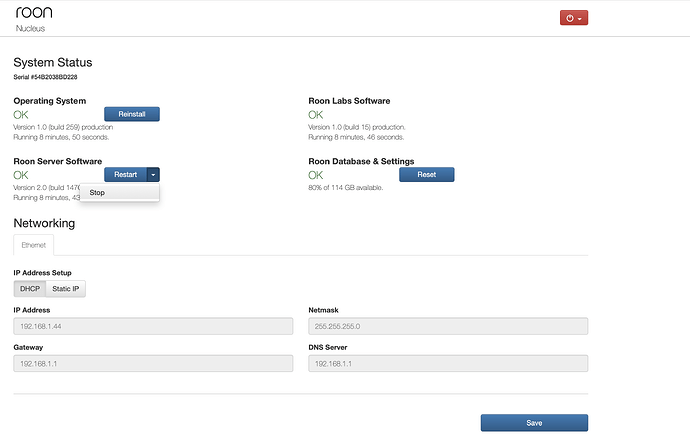Restart the Roon Server Software
The width and height of the screenshot is (690, 441).
coord(125,175)
